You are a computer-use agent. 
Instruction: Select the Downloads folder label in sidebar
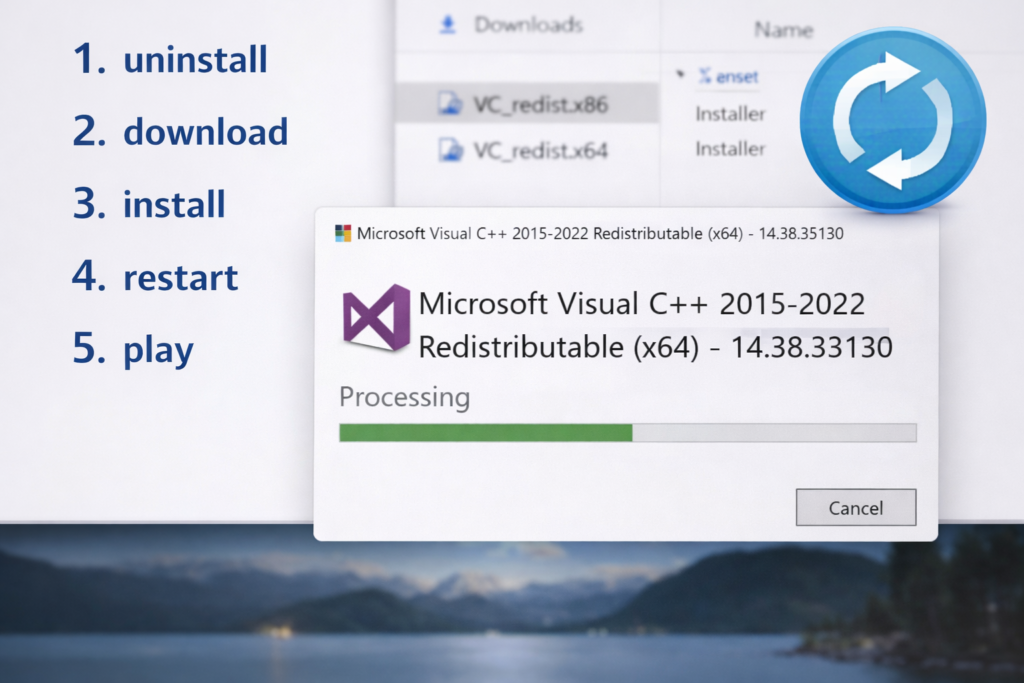point(528,25)
